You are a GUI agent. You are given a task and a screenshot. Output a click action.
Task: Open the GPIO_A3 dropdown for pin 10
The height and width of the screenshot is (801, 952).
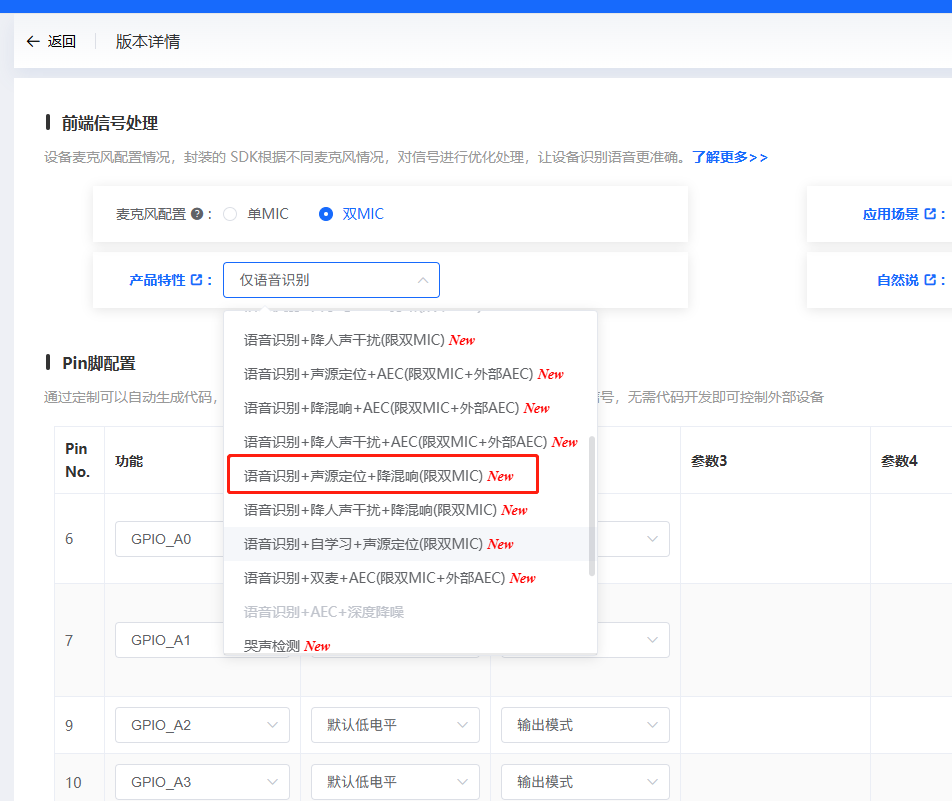pos(202,782)
